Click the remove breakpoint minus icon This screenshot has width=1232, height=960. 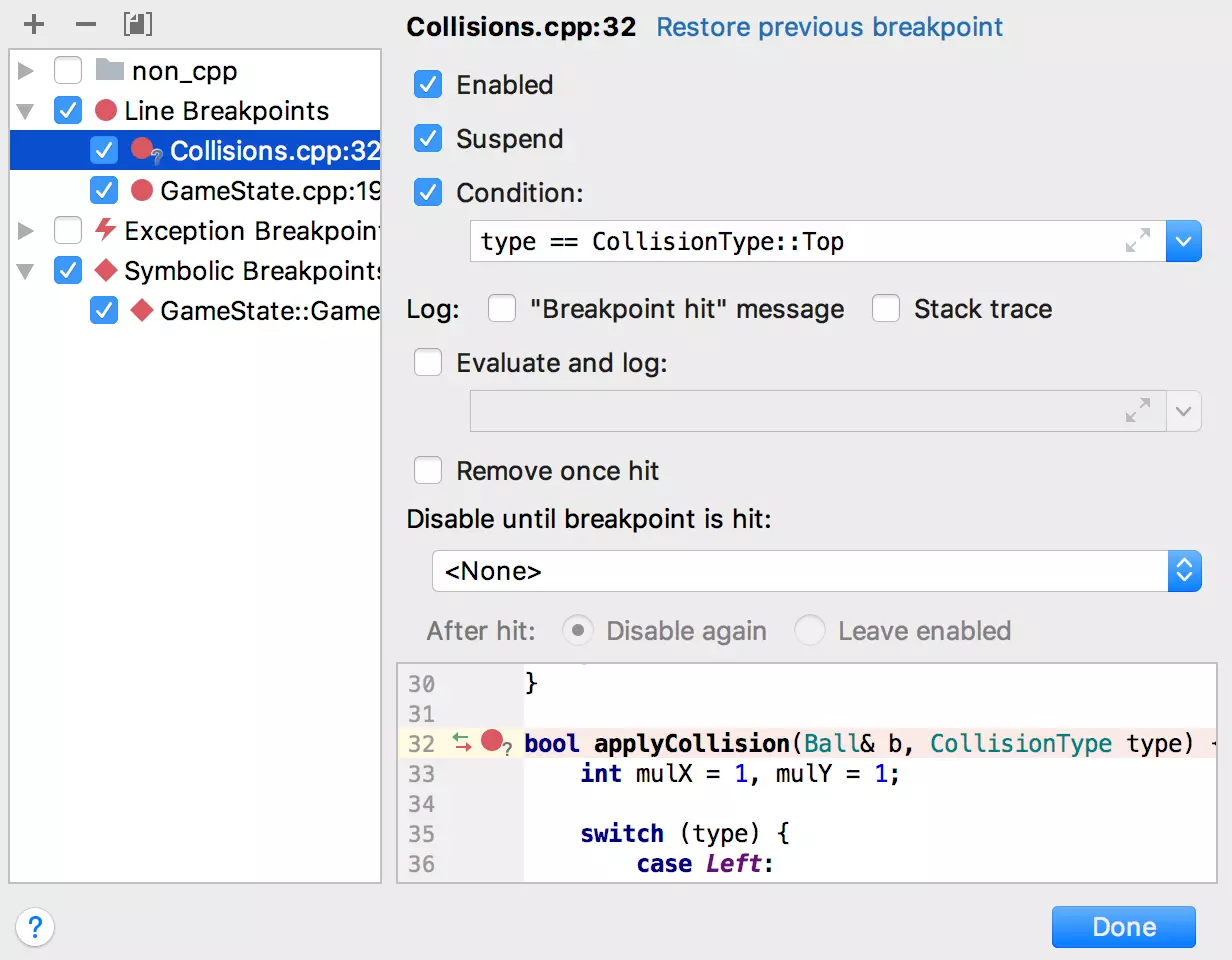[x=86, y=24]
